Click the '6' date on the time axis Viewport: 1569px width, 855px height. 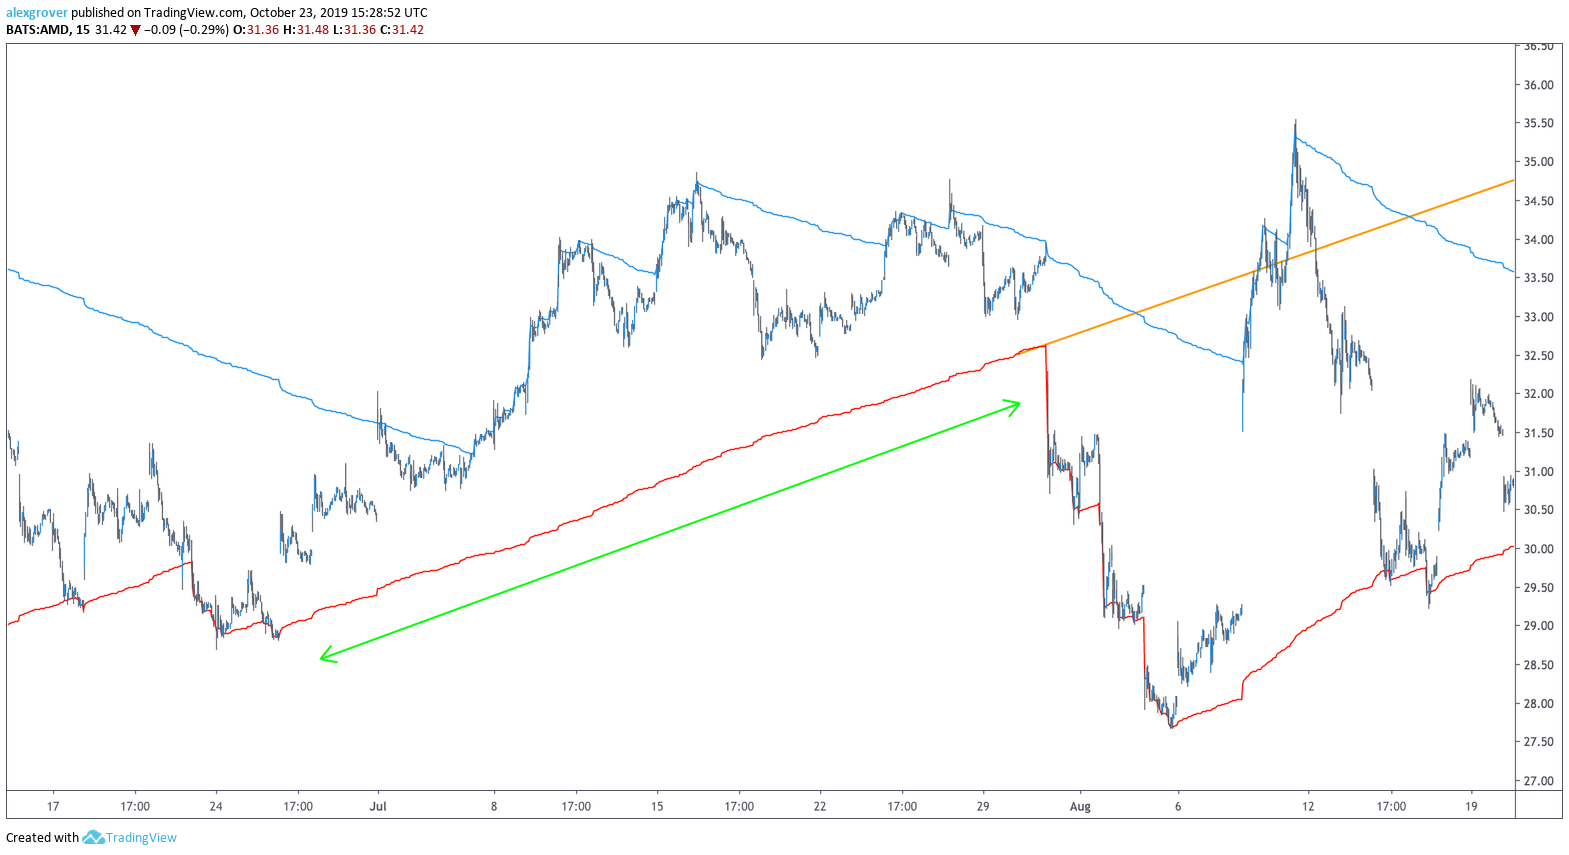[1178, 806]
